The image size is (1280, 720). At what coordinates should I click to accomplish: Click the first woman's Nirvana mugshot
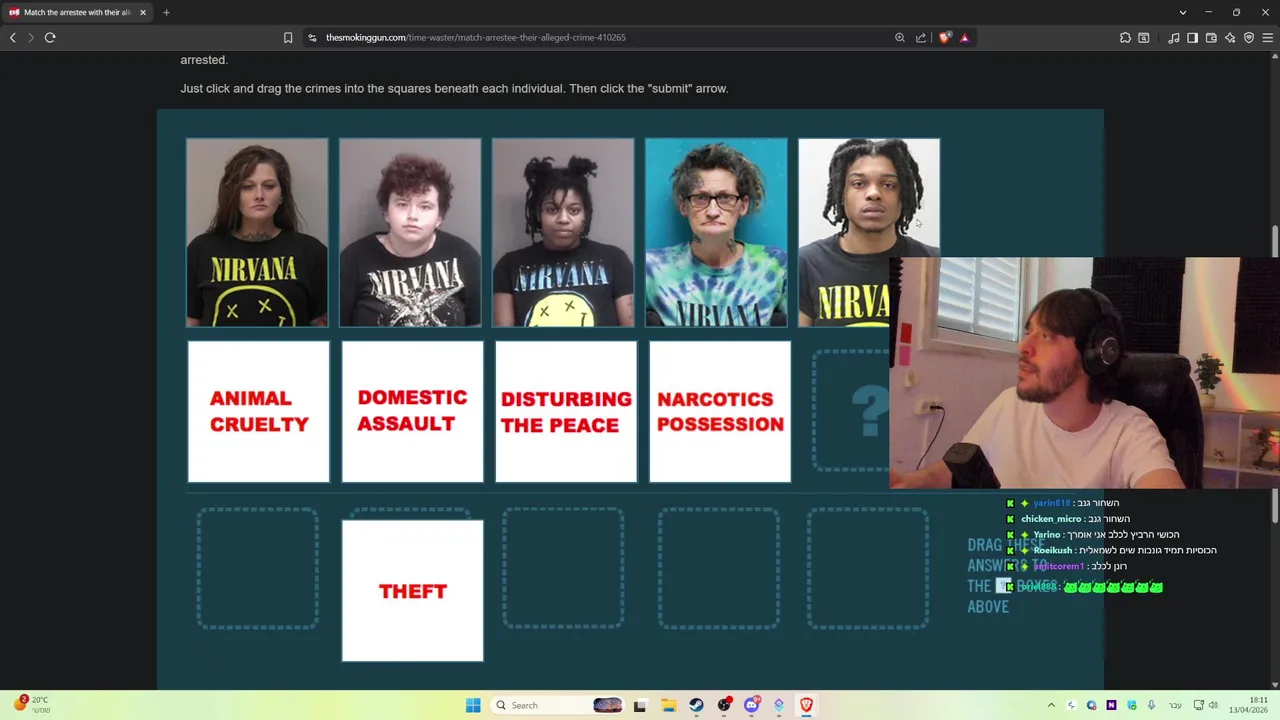pyautogui.click(x=257, y=233)
